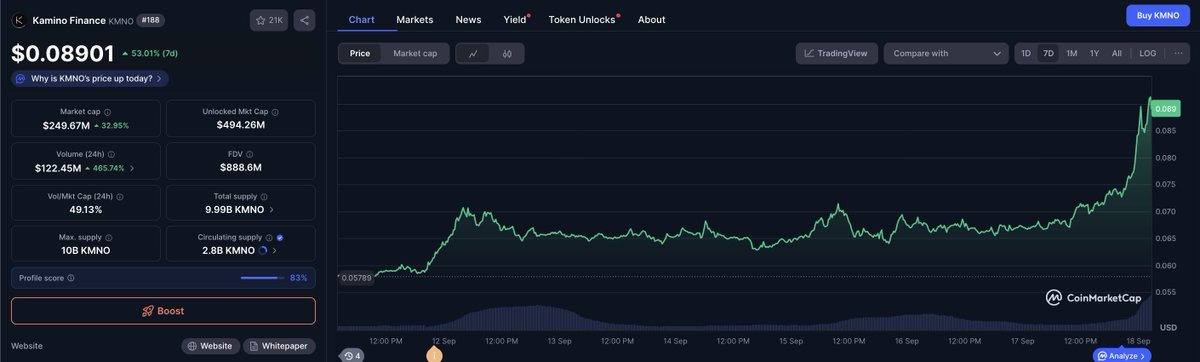Set chart range to 1M
This screenshot has height=362, width=1200.
1071,53
